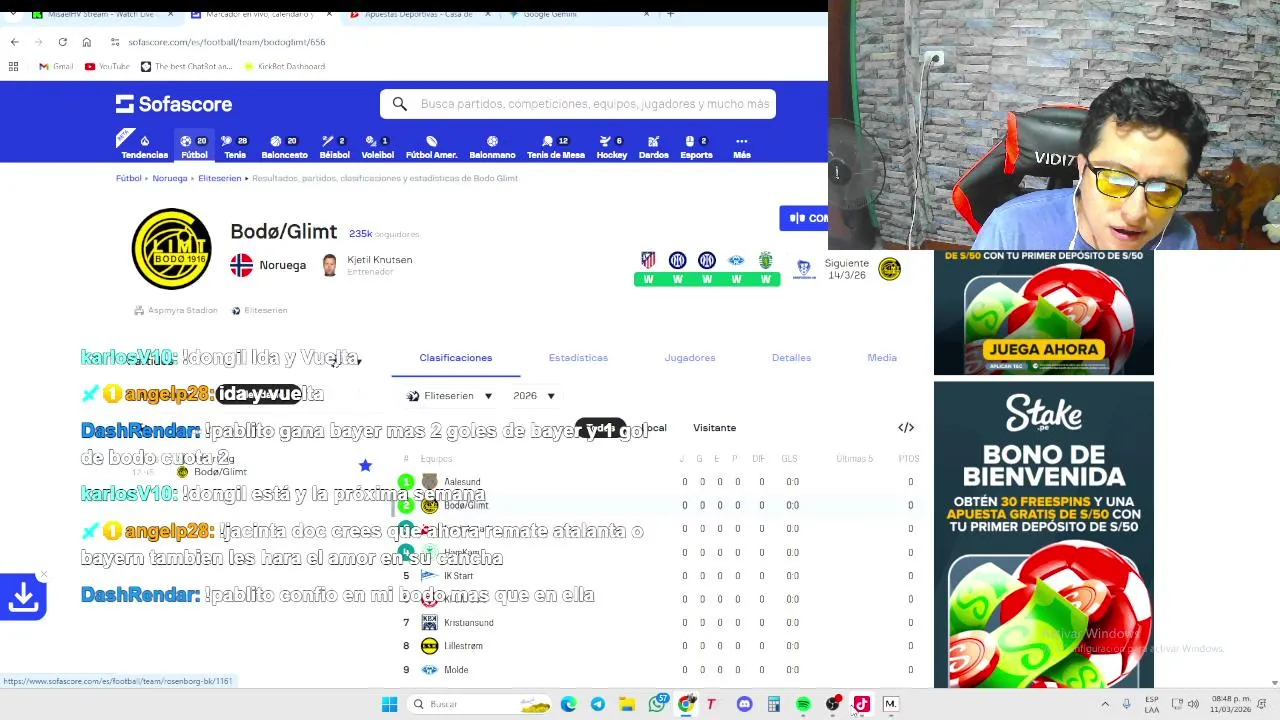1280x720 pixels.
Task: Go back in the browser
Action: 14,42
